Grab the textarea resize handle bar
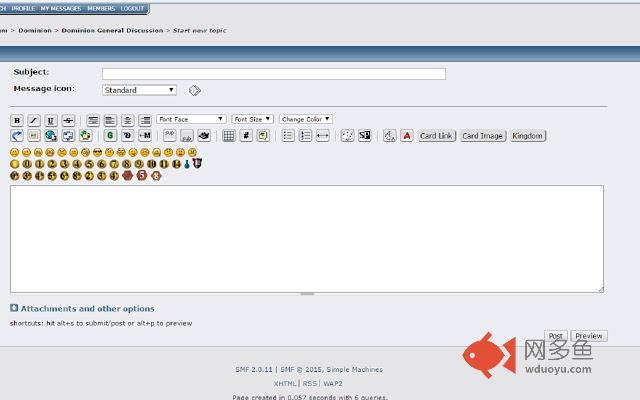The width and height of the screenshot is (640, 400). [307, 293]
